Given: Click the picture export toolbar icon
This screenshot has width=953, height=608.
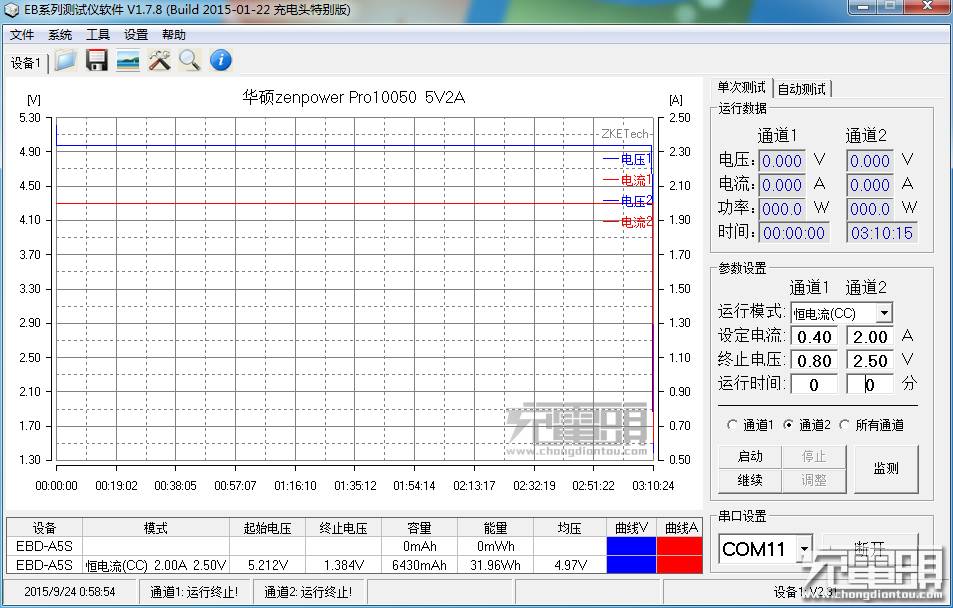Looking at the screenshot, I should pyautogui.click(x=128, y=61).
